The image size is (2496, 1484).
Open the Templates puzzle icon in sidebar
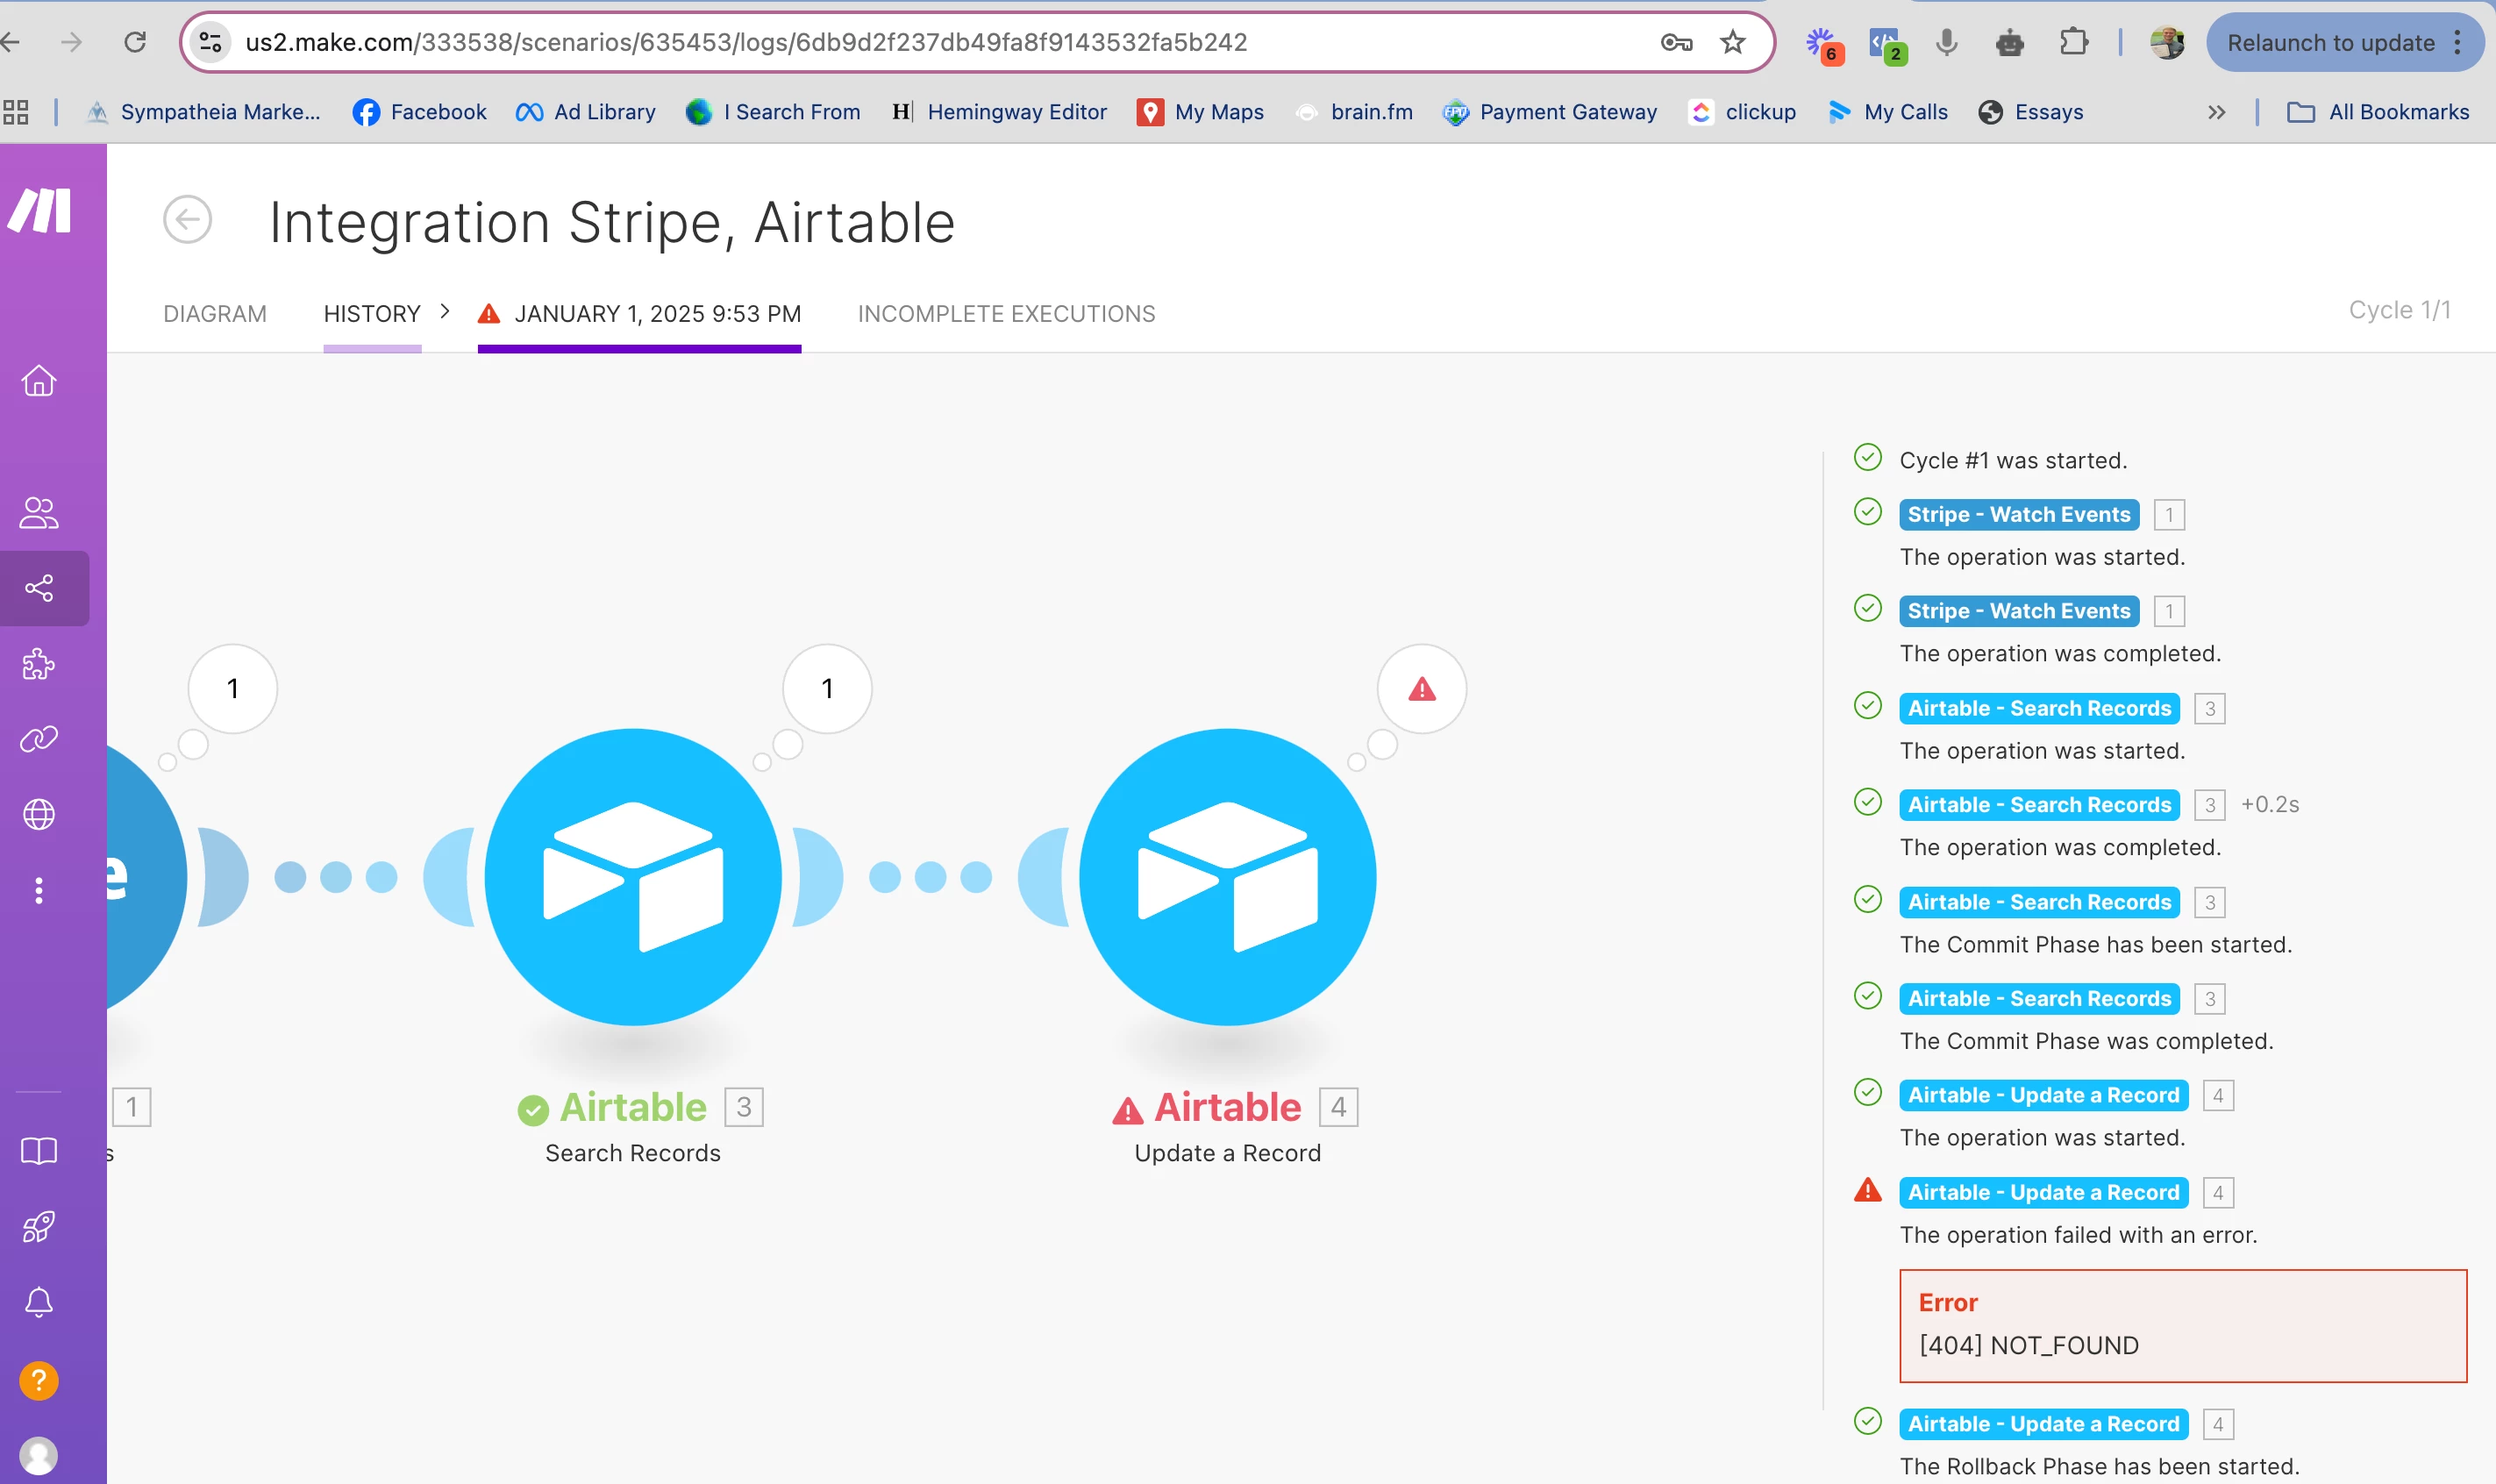tap(39, 664)
